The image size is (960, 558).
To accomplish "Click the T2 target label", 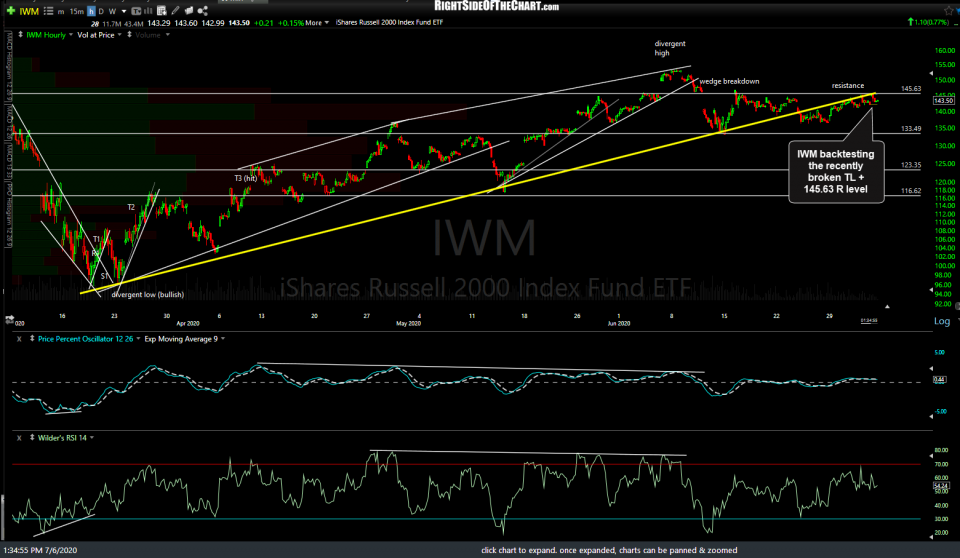I will (x=131, y=208).
